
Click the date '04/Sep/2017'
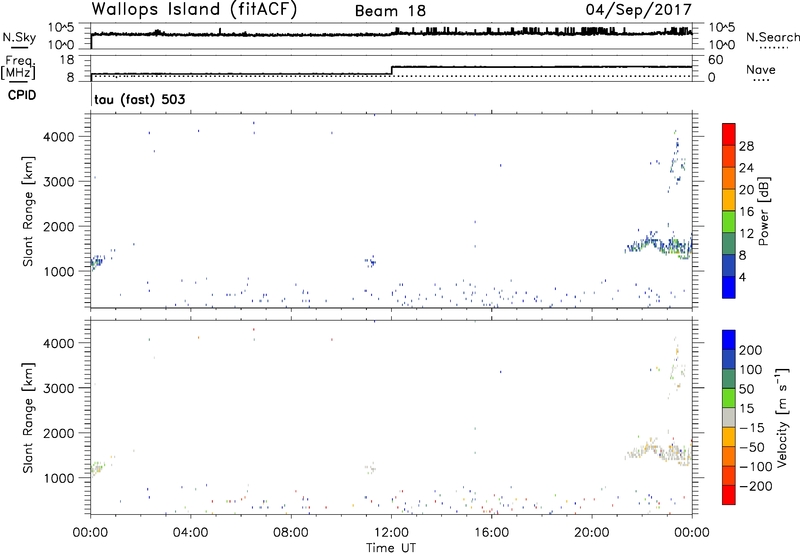(638, 9)
